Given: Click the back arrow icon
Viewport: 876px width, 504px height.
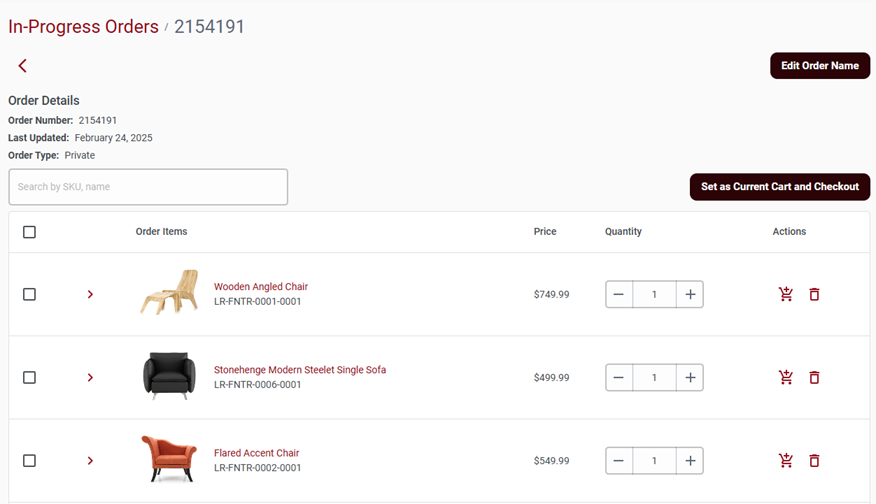Looking at the screenshot, I should (x=22, y=66).
